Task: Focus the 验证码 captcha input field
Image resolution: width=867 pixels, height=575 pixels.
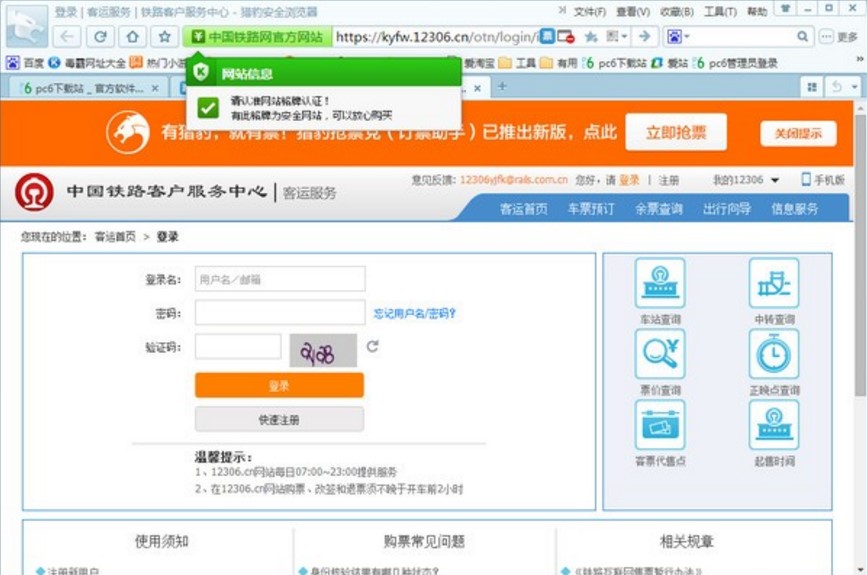Action: tap(238, 347)
